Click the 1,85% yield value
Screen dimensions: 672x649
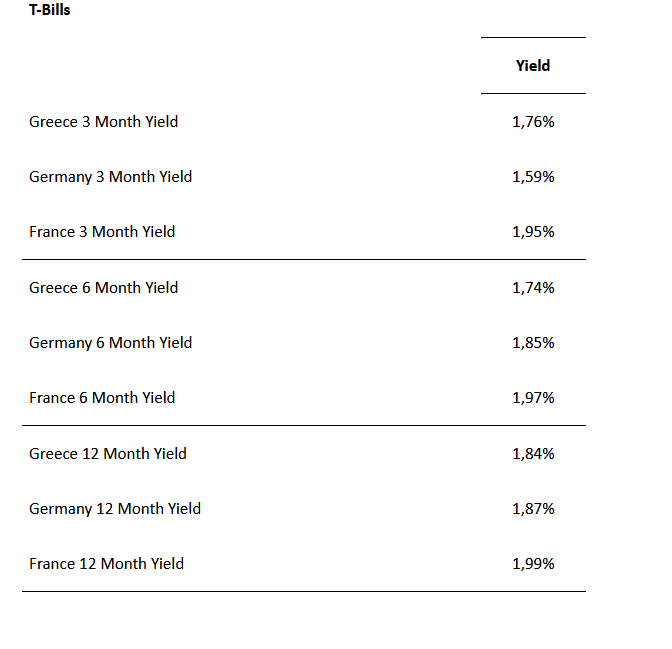(533, 343)
